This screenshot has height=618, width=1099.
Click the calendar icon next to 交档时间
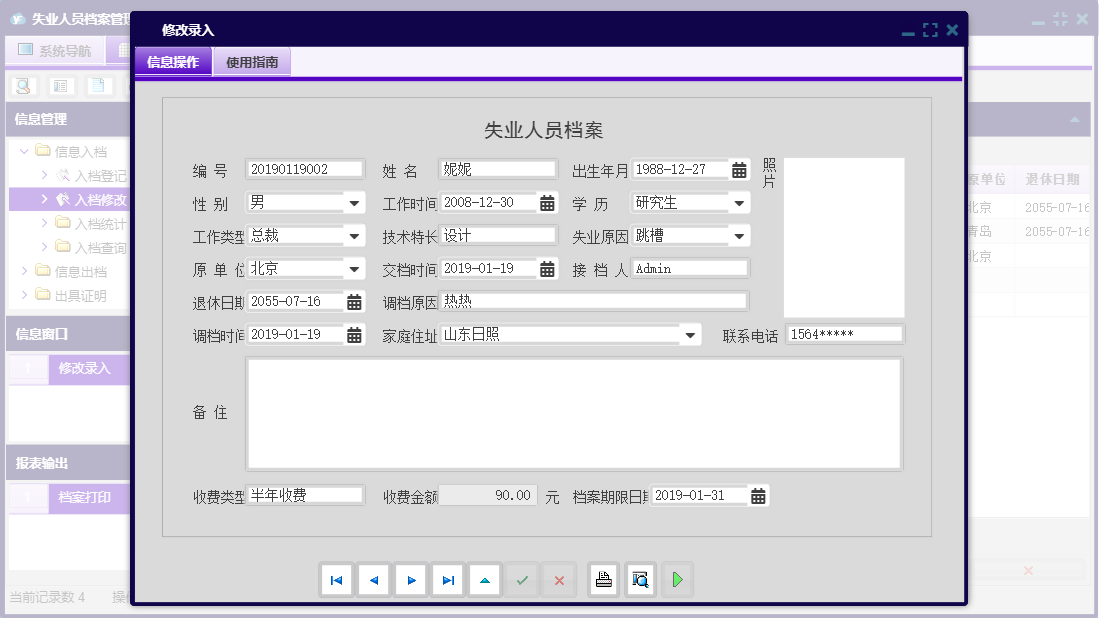click(545, 268)
